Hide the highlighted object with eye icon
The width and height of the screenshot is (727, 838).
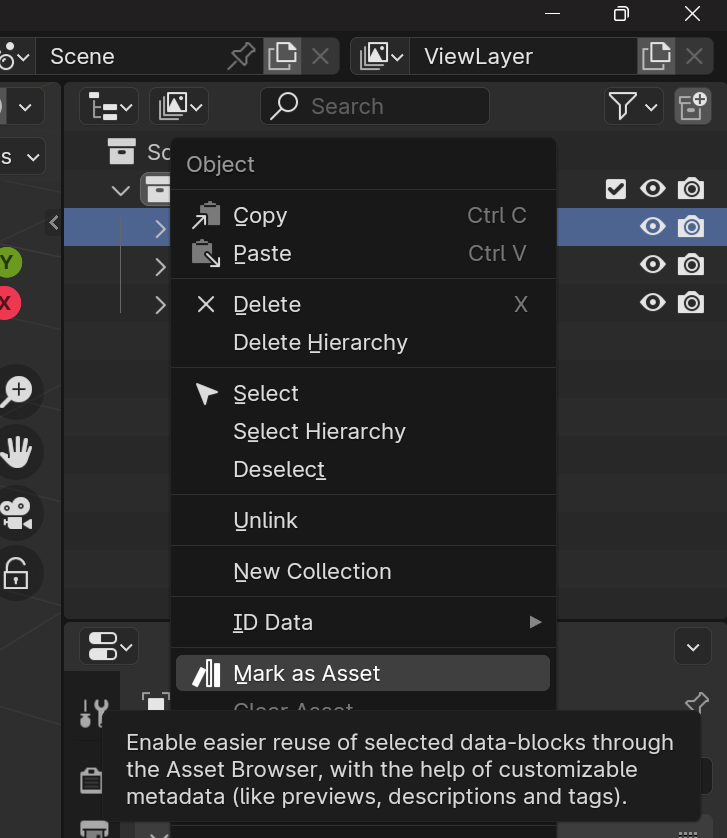coord(653,227)
